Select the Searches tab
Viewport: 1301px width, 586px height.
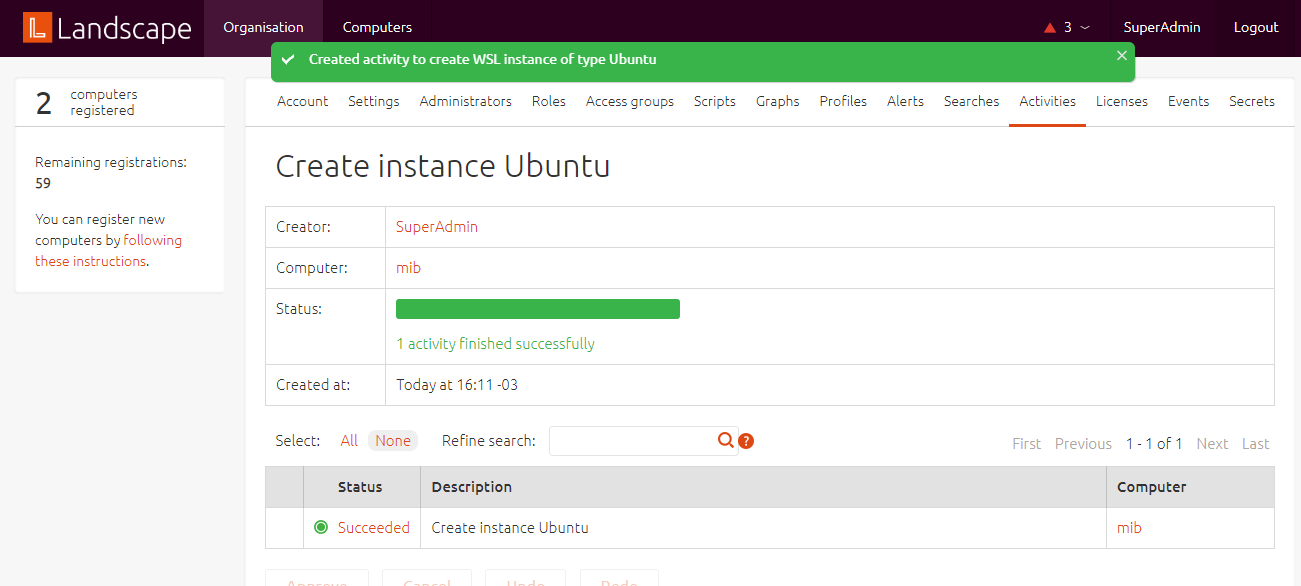972,101
